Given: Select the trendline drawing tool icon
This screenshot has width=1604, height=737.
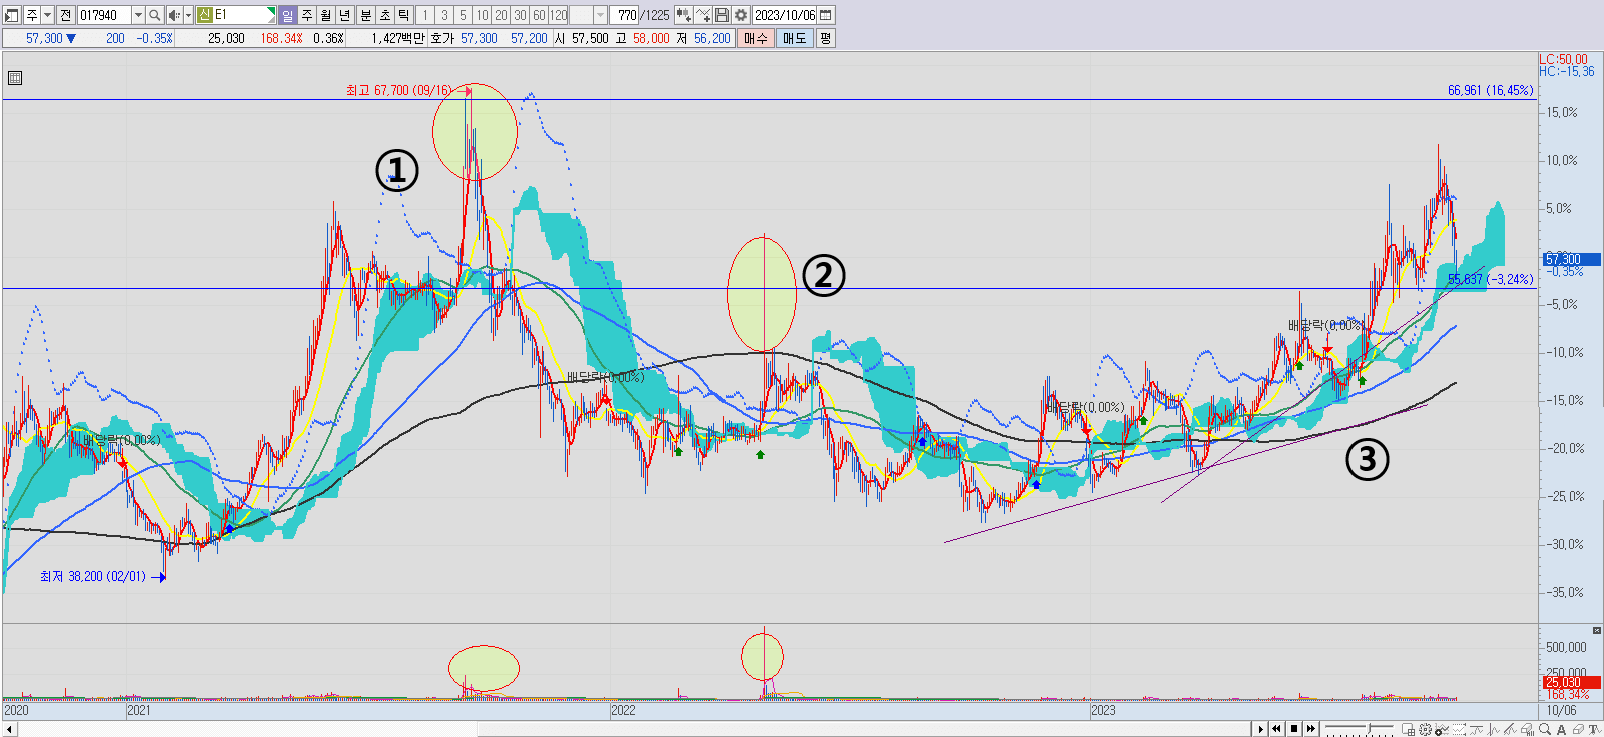Looking at the screenshot, I should pos(1510,729).
